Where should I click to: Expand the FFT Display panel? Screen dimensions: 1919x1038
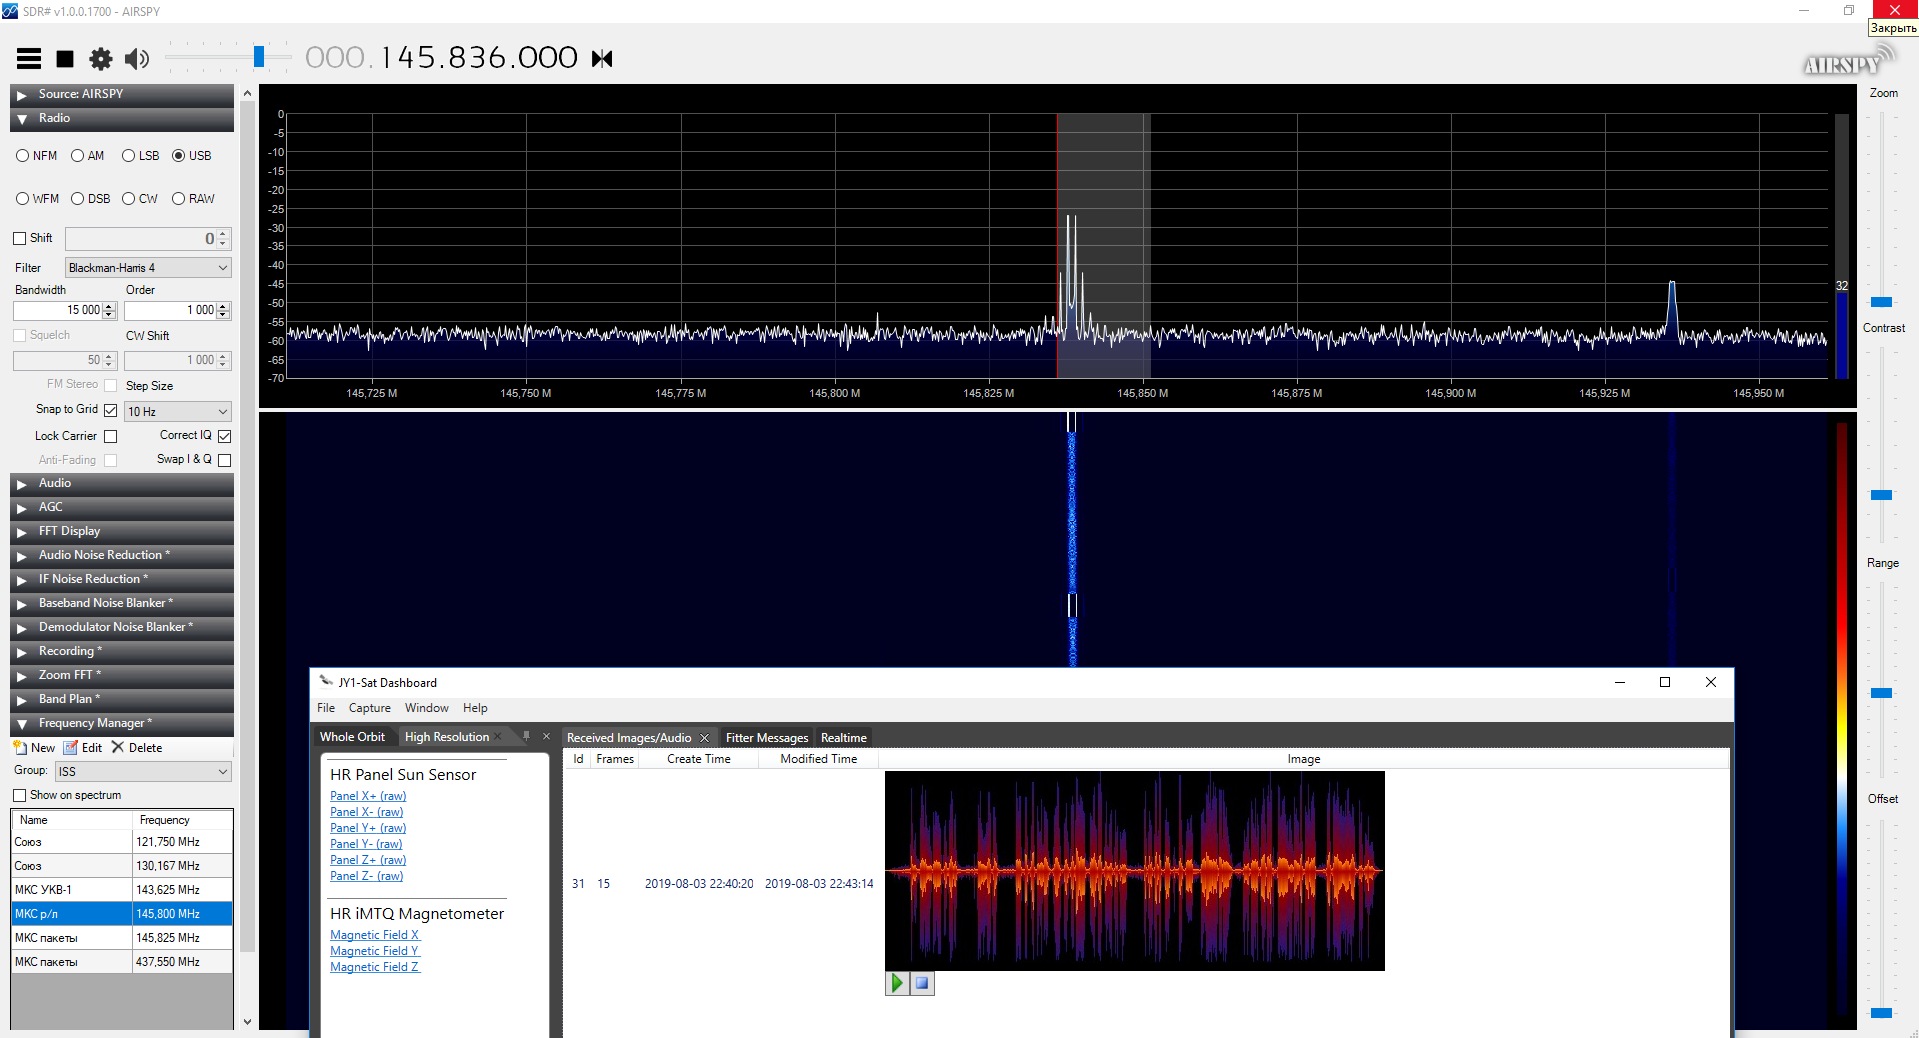click(122, 531)
